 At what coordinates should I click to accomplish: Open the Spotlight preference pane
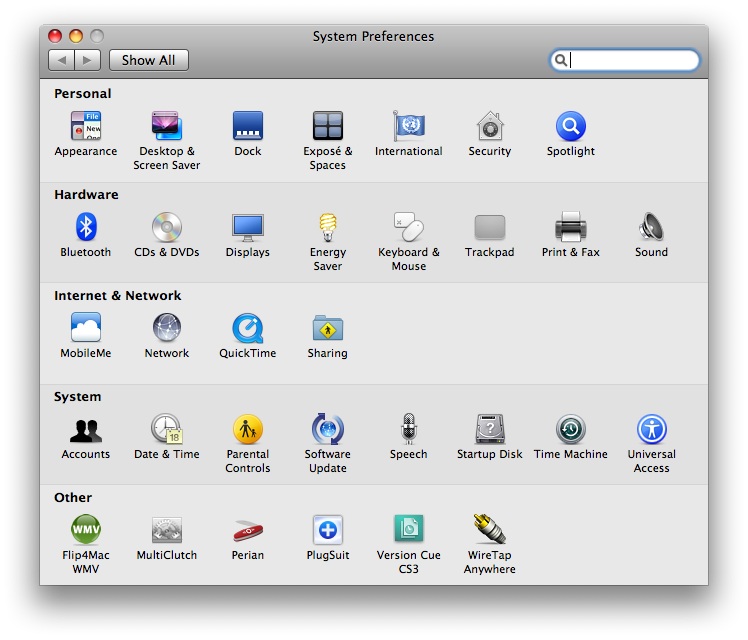[x=571, y=127]
